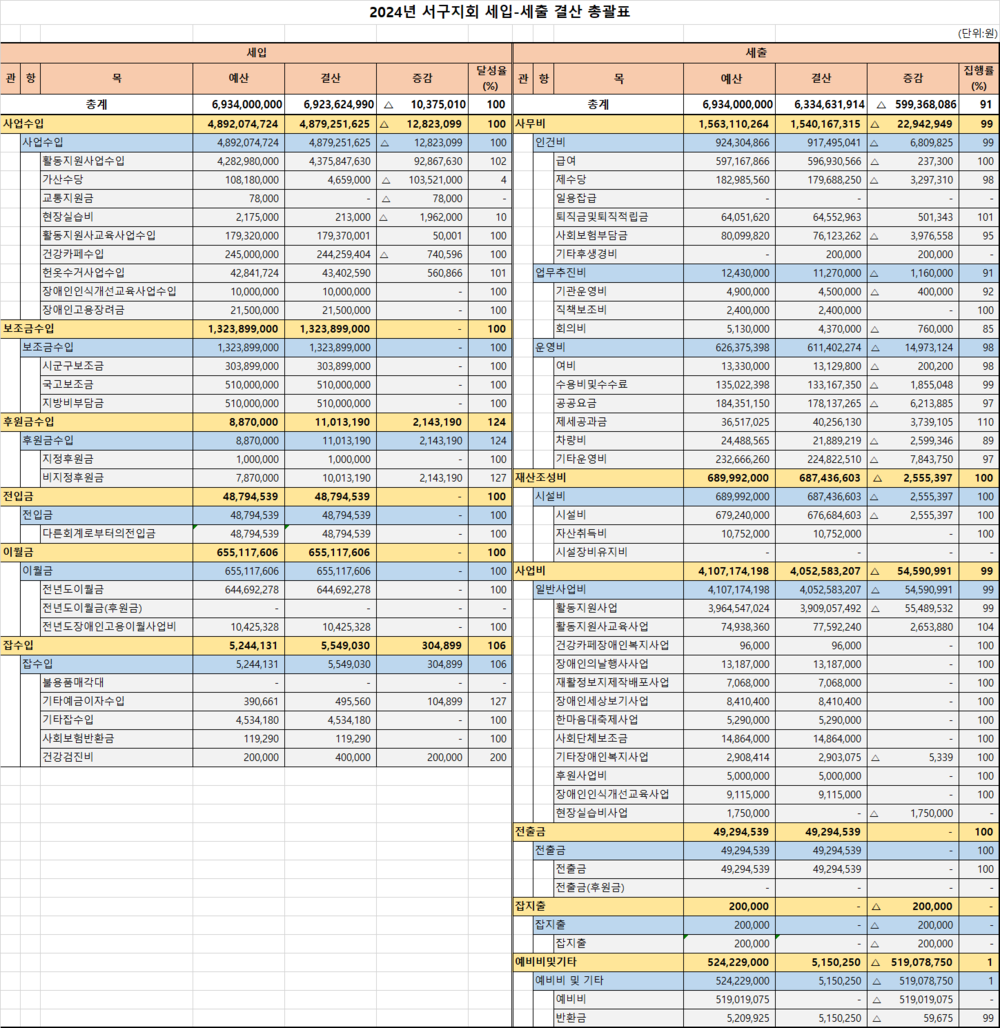
Task: Click the '전출금(후원금)' label cell
Action: point(618,887)
